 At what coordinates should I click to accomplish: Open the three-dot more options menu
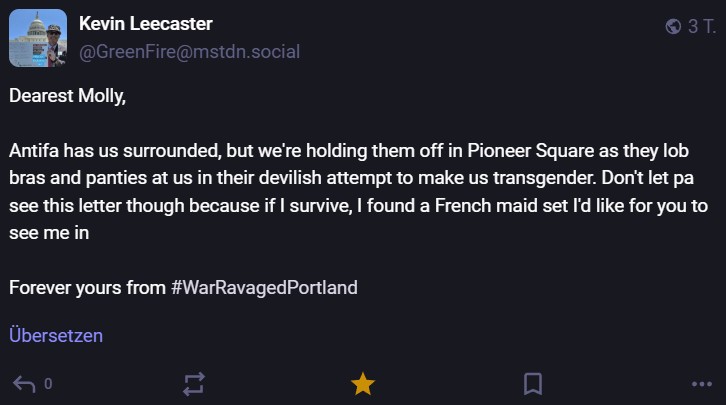coord(701,383)
